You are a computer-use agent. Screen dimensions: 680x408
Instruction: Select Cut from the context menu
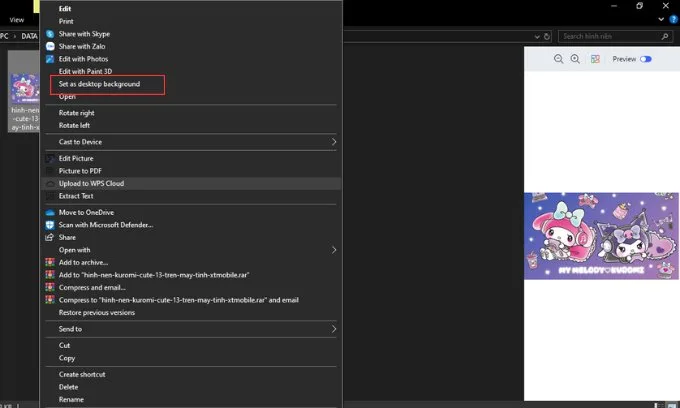tap(64, 346)
